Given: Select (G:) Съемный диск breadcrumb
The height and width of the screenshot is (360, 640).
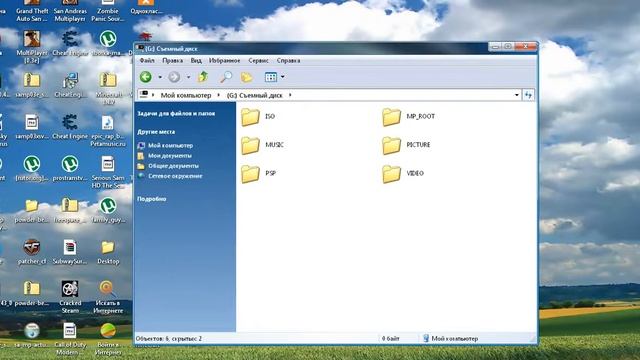Looking at the screenshot, I should tap(254, 95).
